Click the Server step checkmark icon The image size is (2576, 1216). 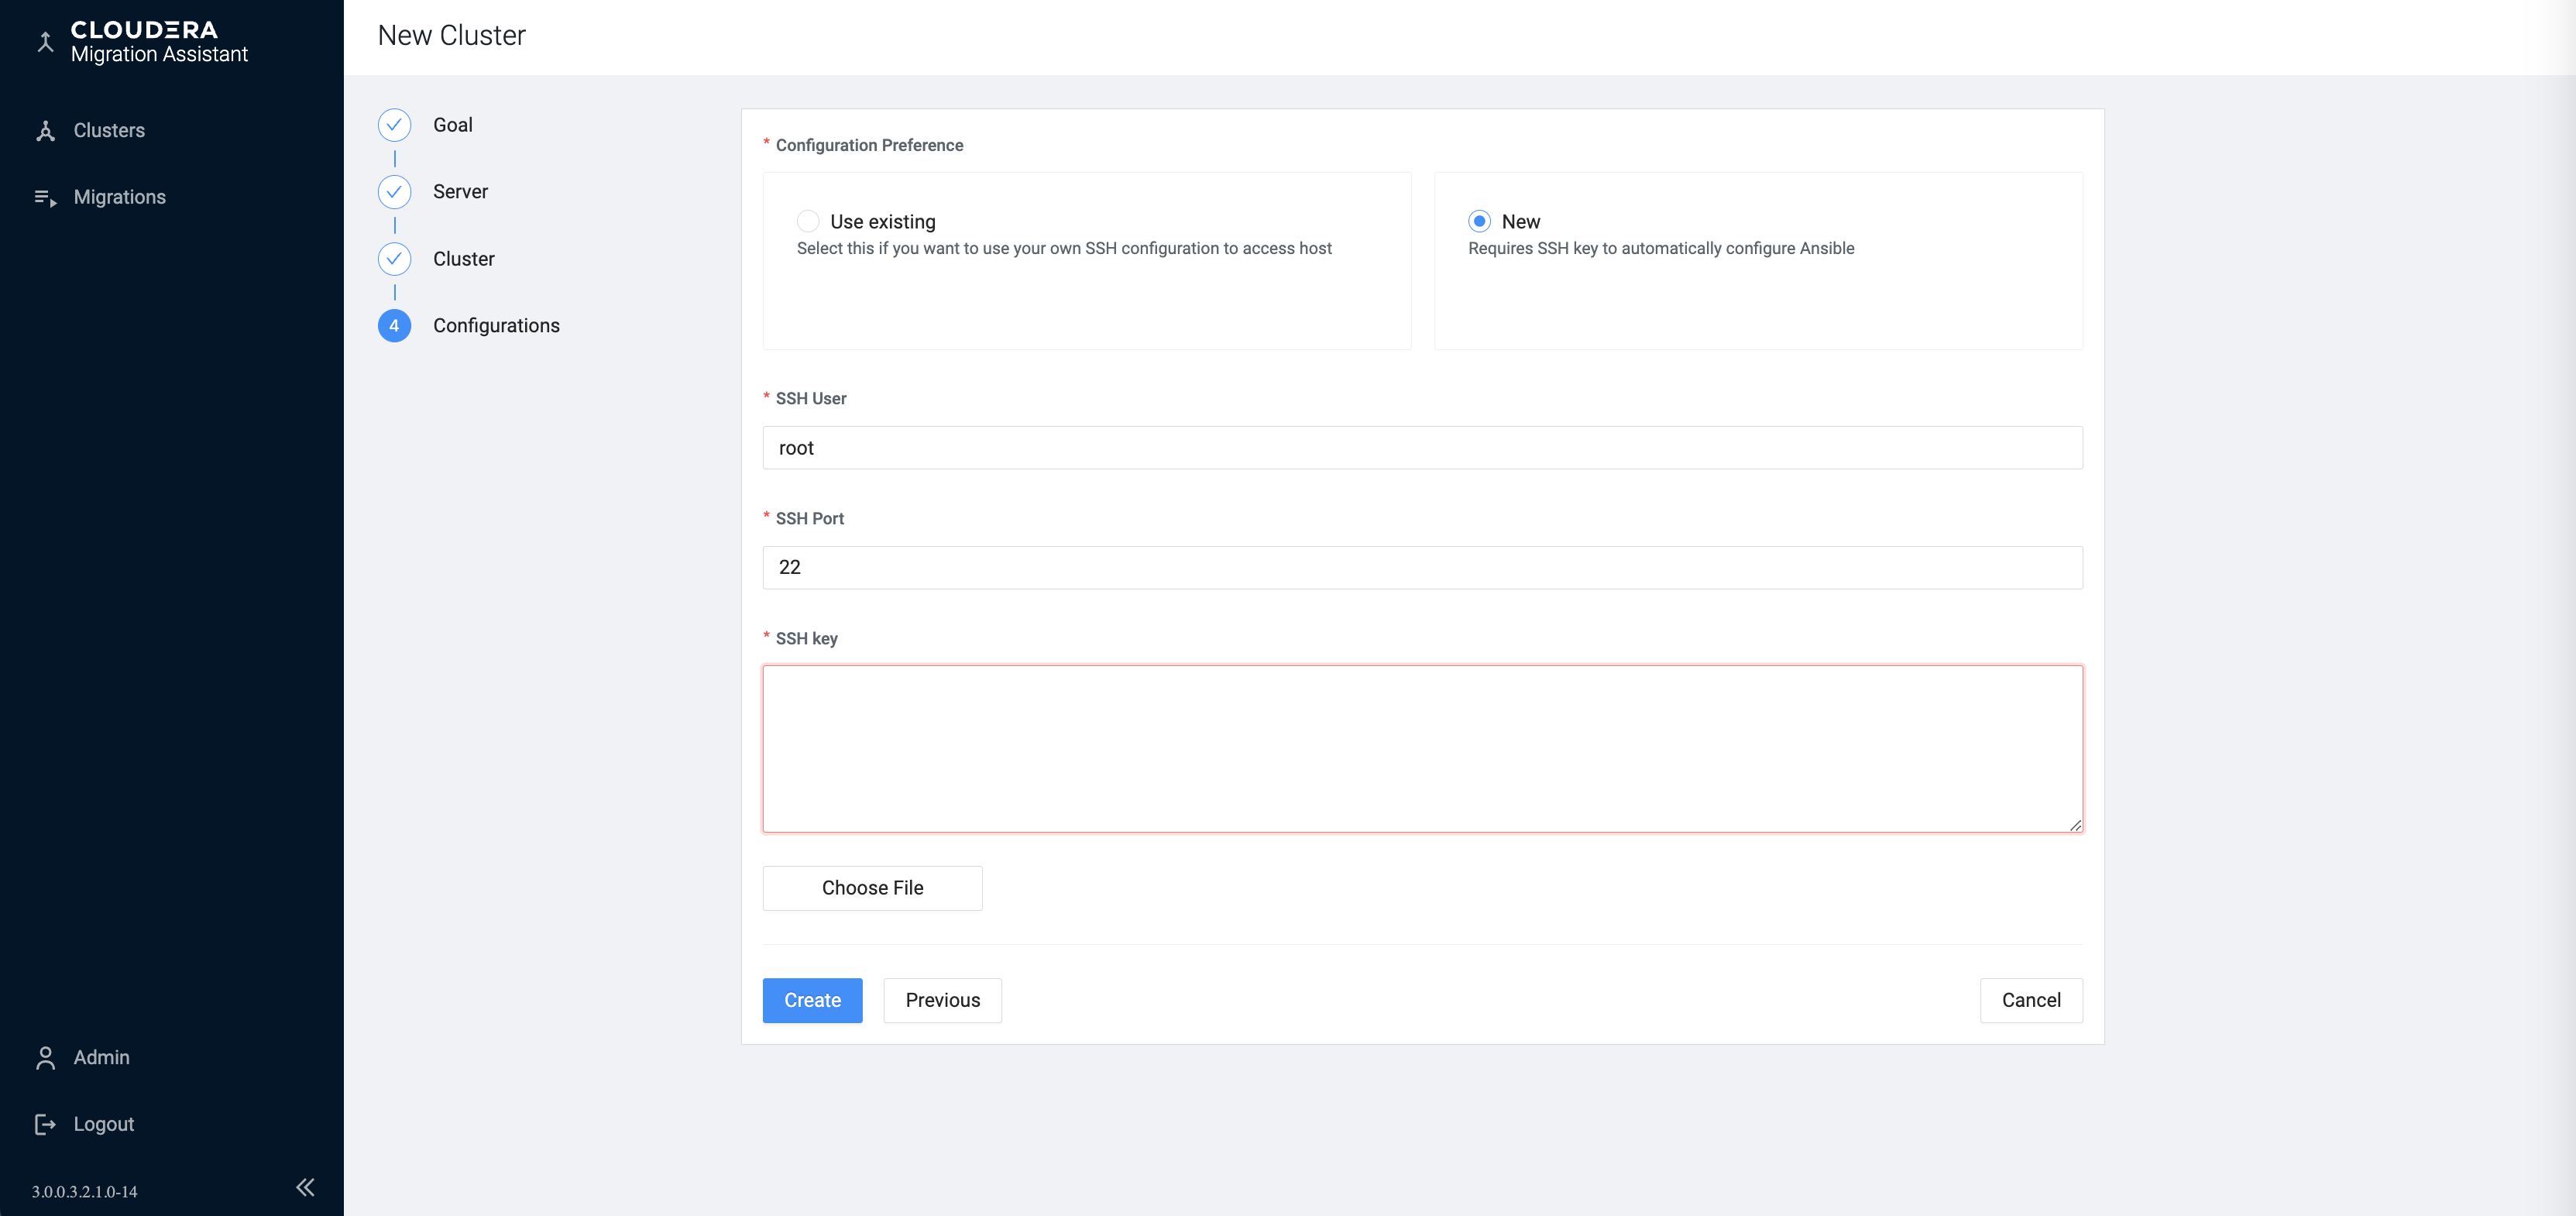tap(394, 192)
